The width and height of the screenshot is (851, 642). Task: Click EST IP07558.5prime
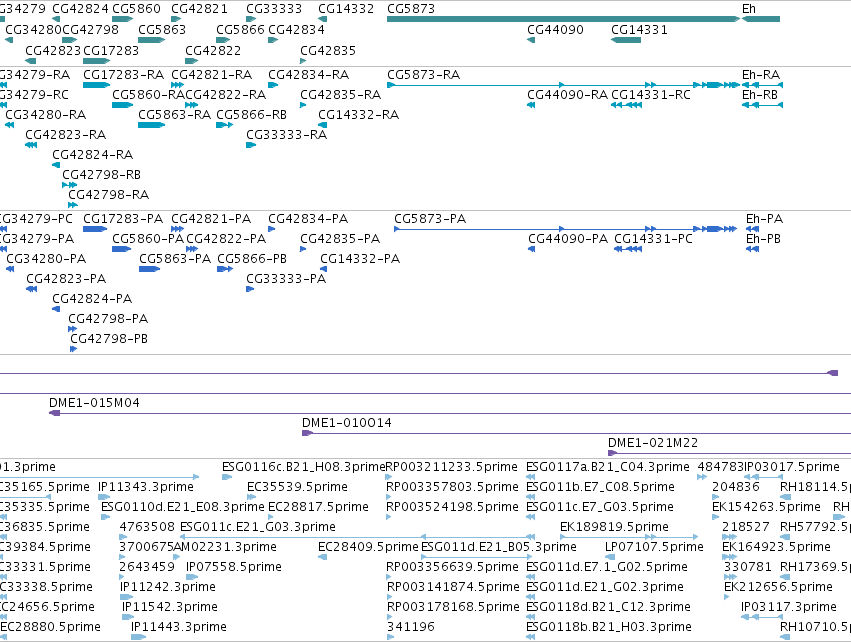(x=192, y=577)
